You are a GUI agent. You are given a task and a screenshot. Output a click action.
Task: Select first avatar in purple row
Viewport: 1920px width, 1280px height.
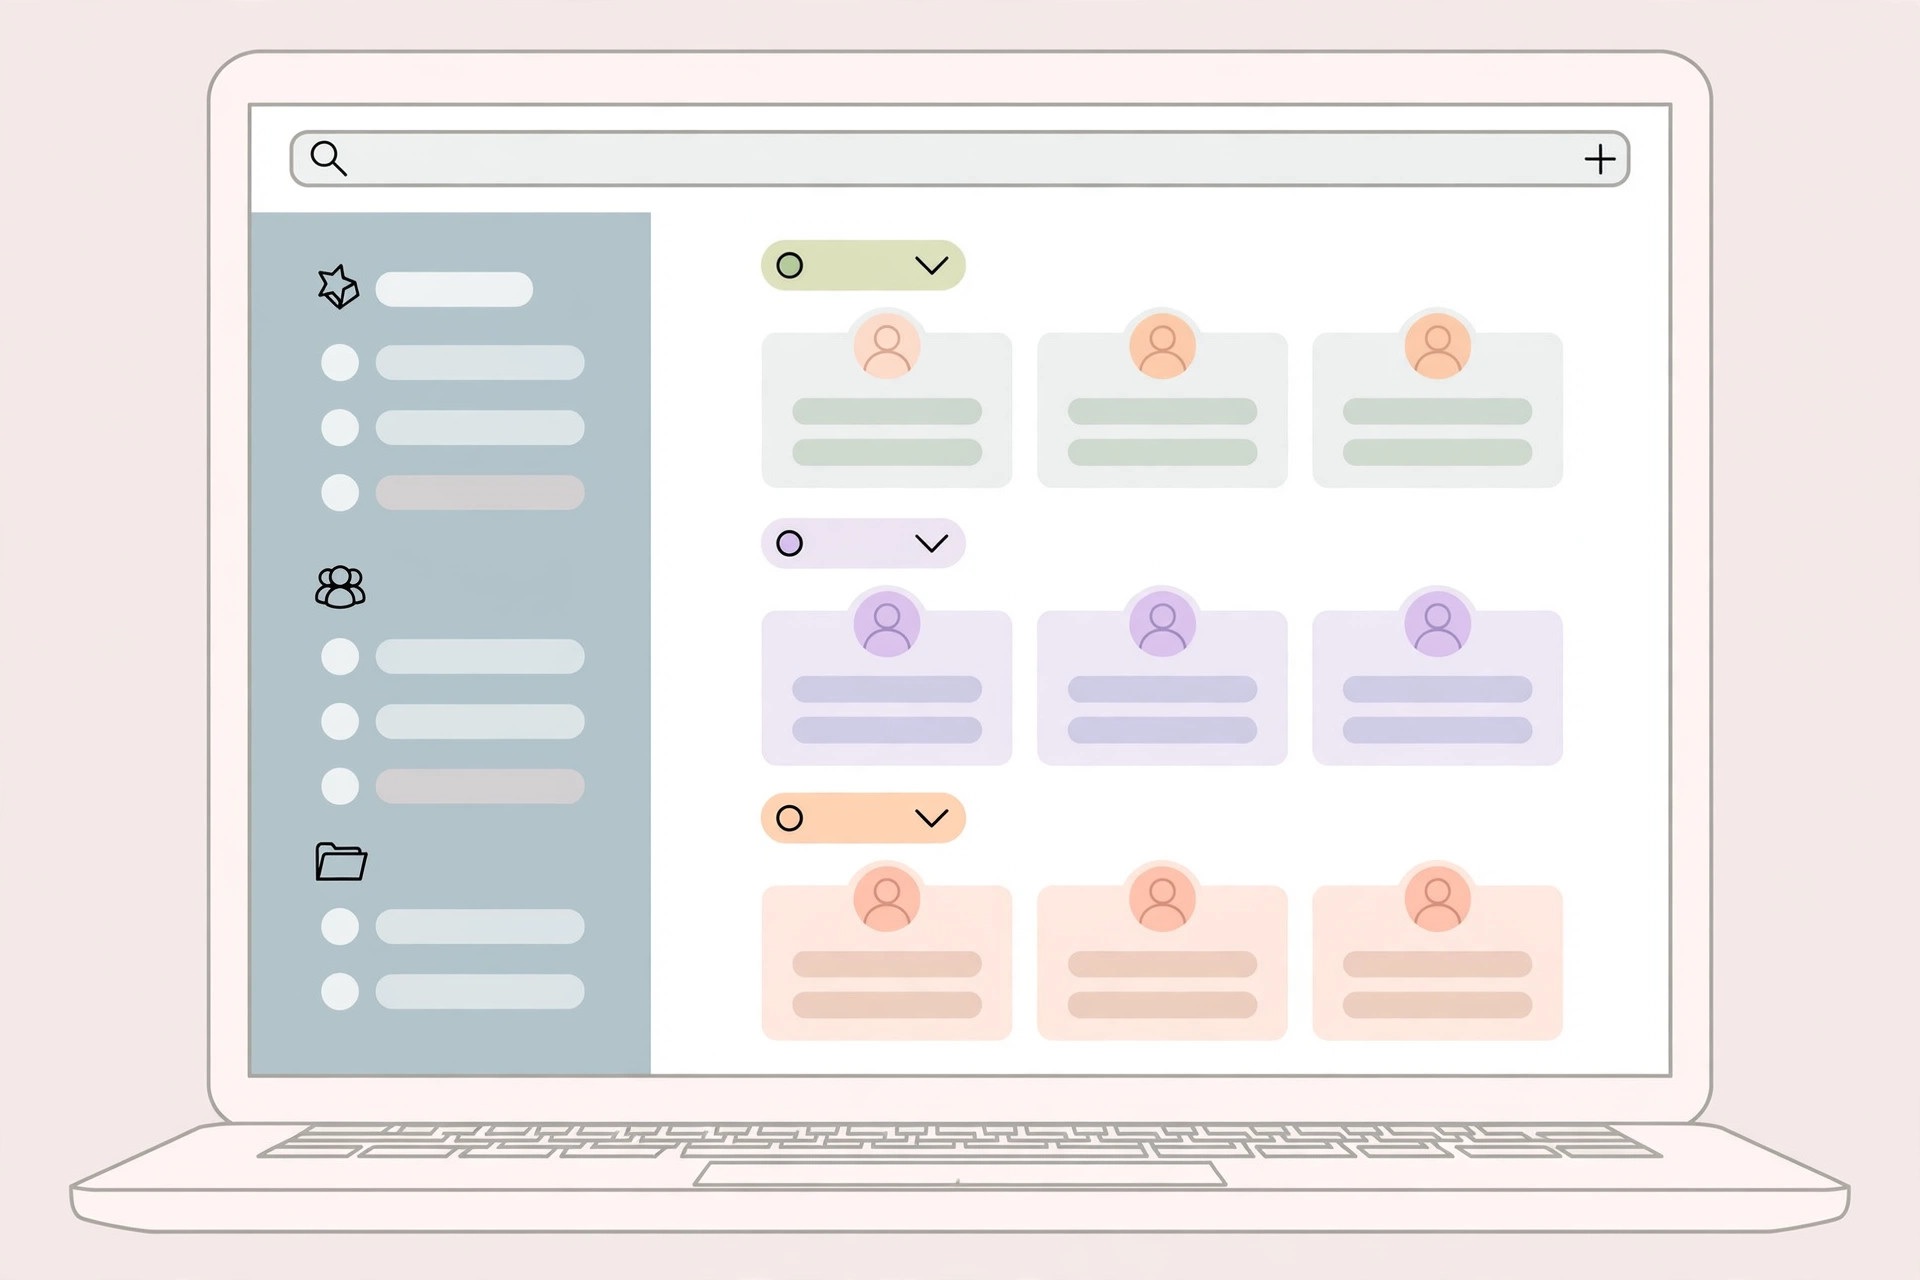(887, 624)
